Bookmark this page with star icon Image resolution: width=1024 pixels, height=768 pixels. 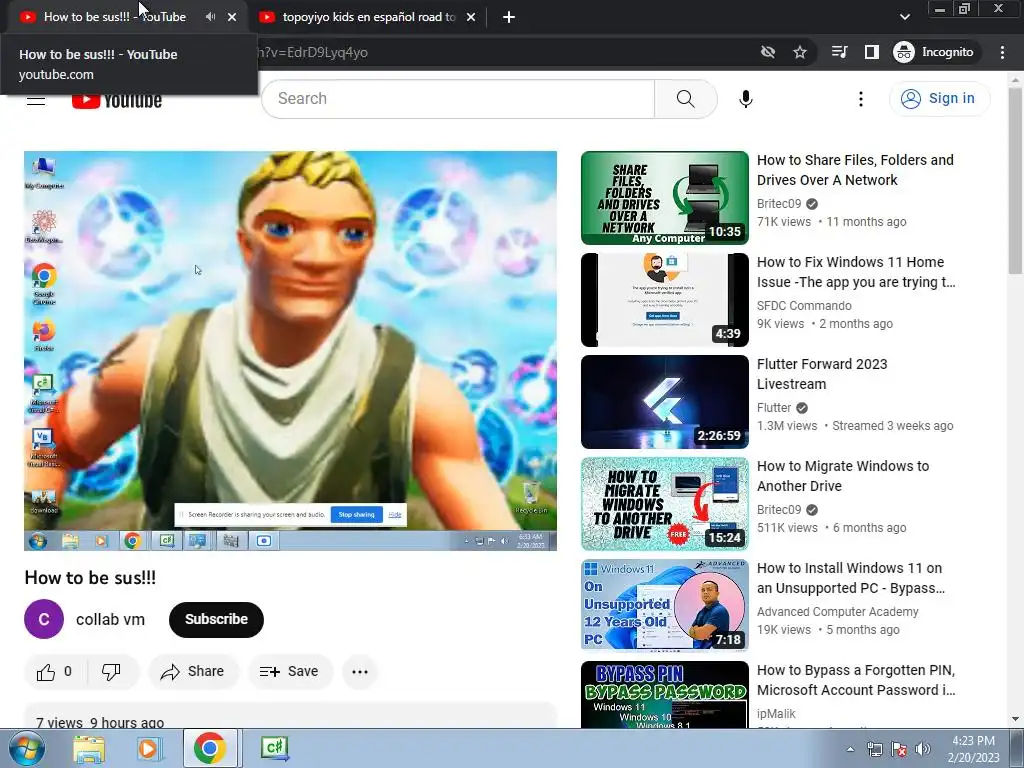(800, 52)
